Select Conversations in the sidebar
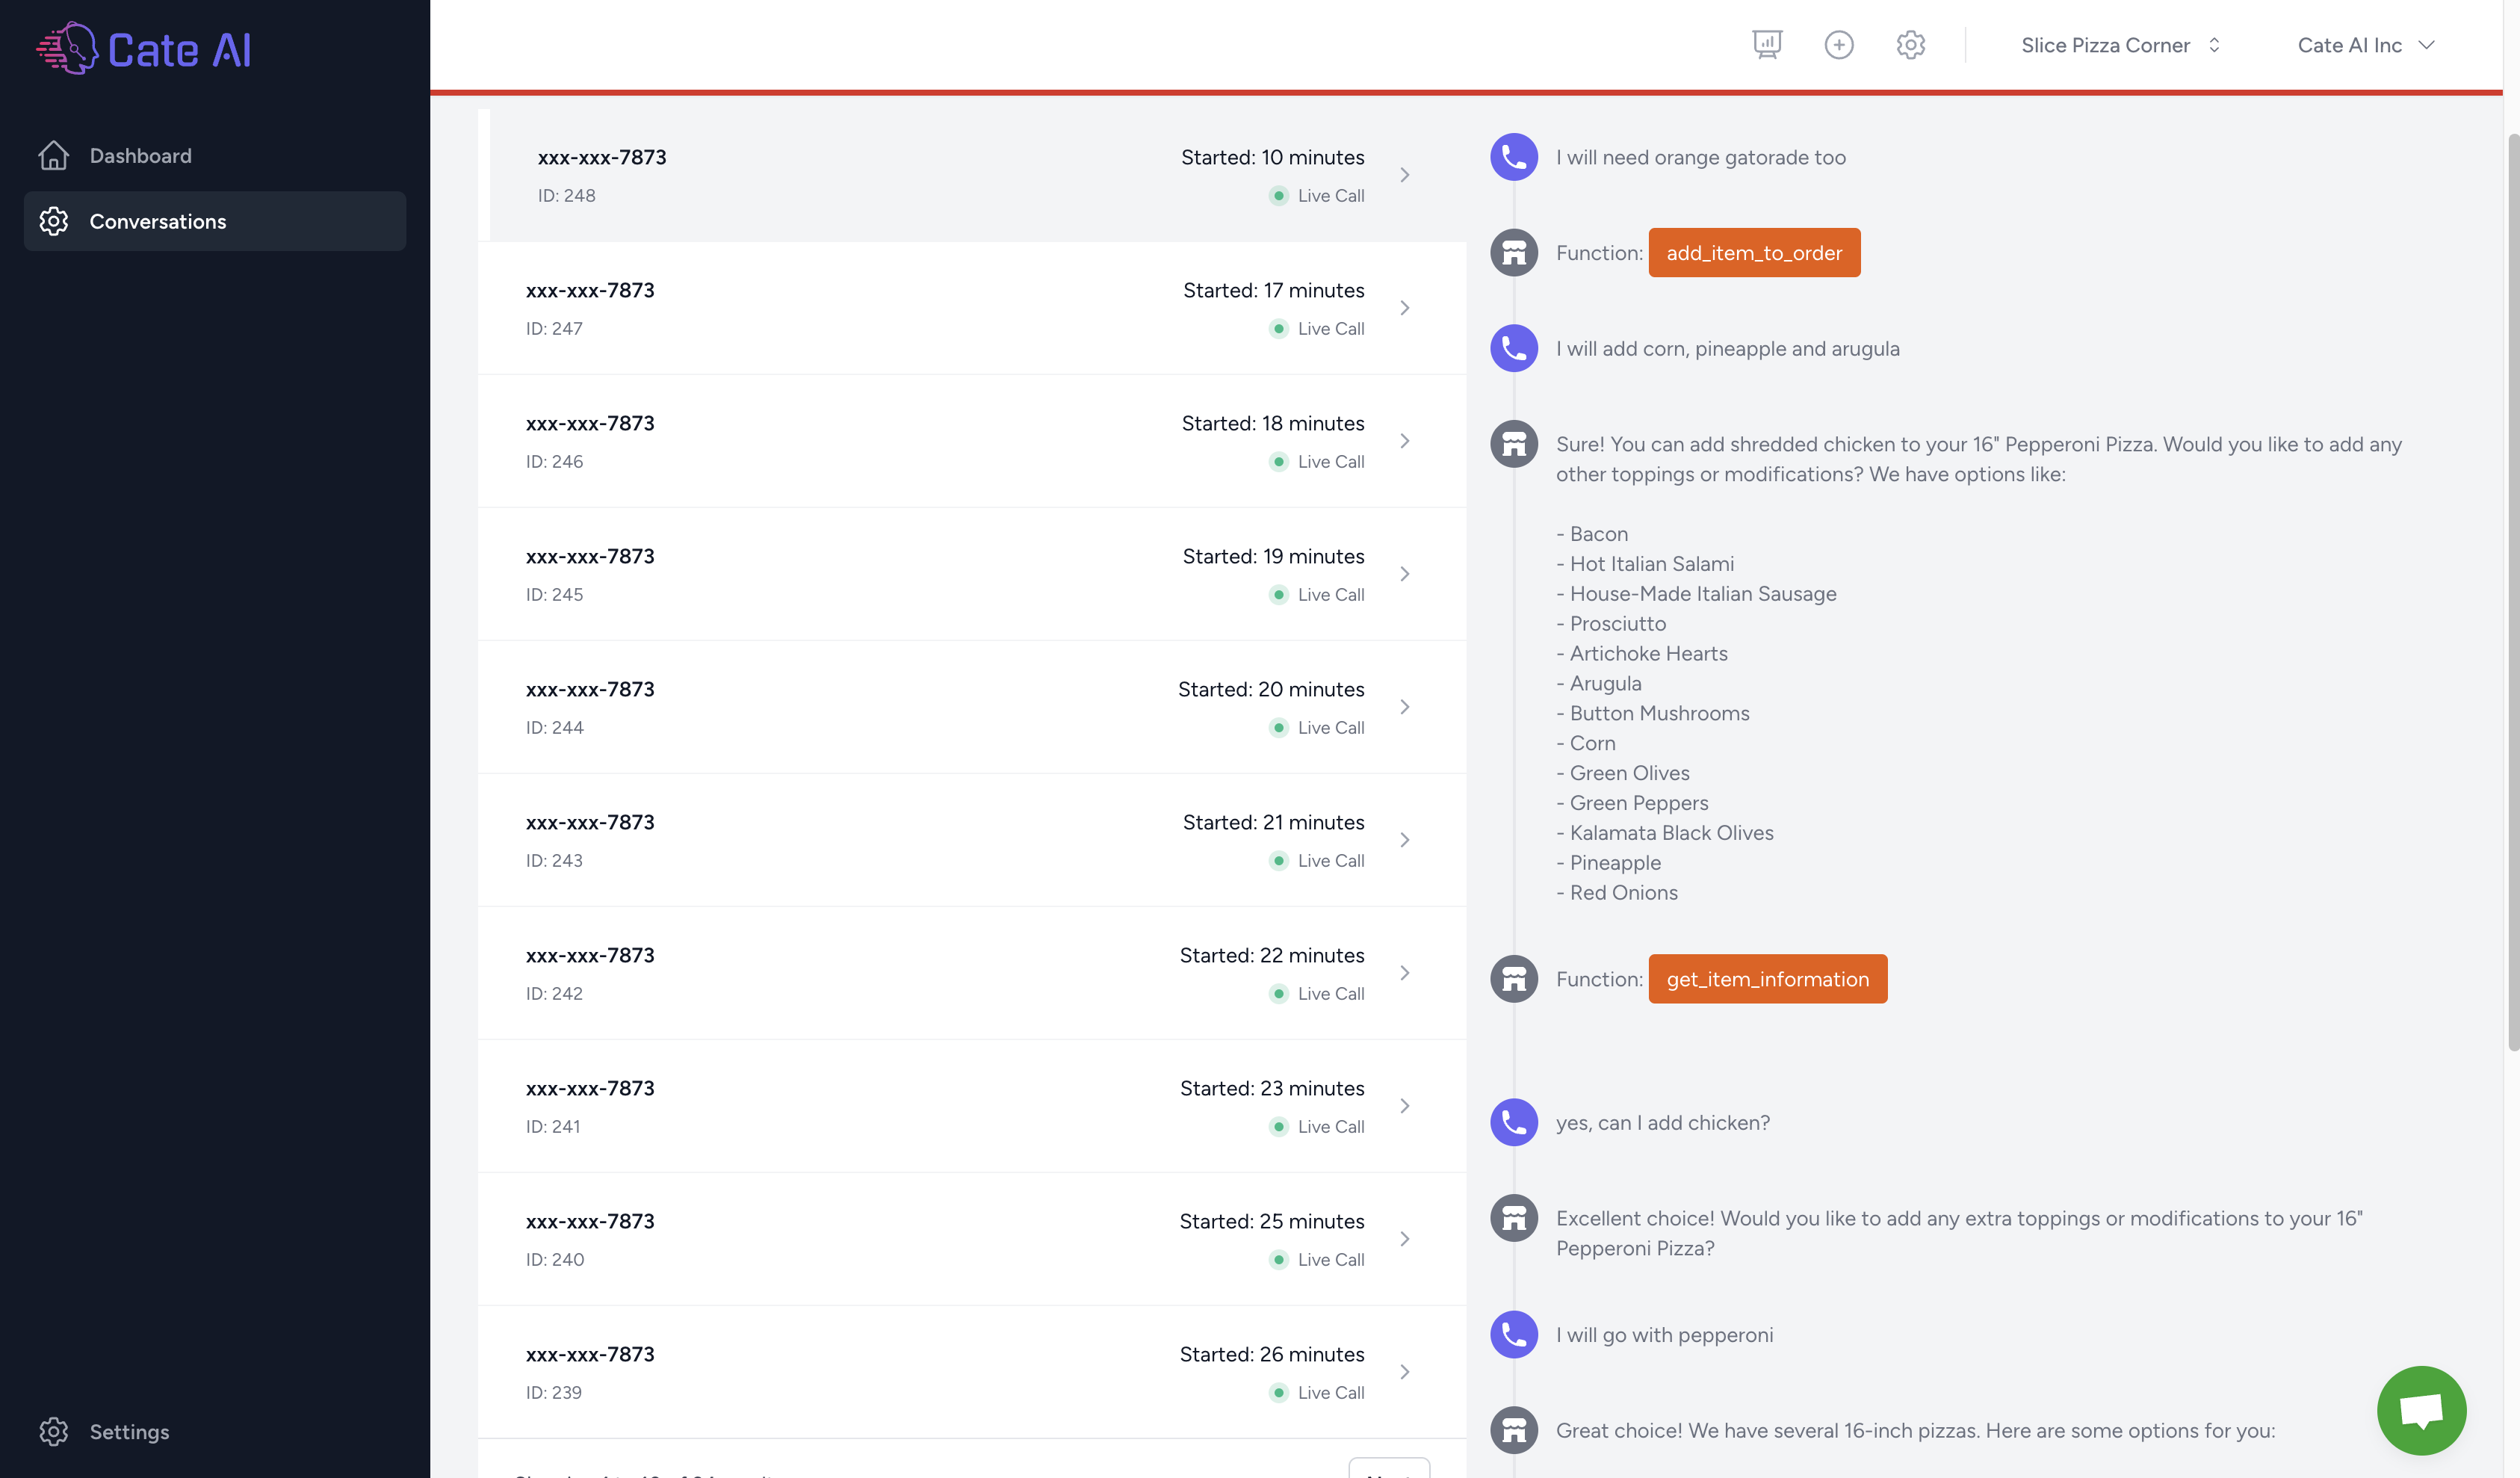The height and width of the screenshot is (1478, 2520). [x=215, y=221]
